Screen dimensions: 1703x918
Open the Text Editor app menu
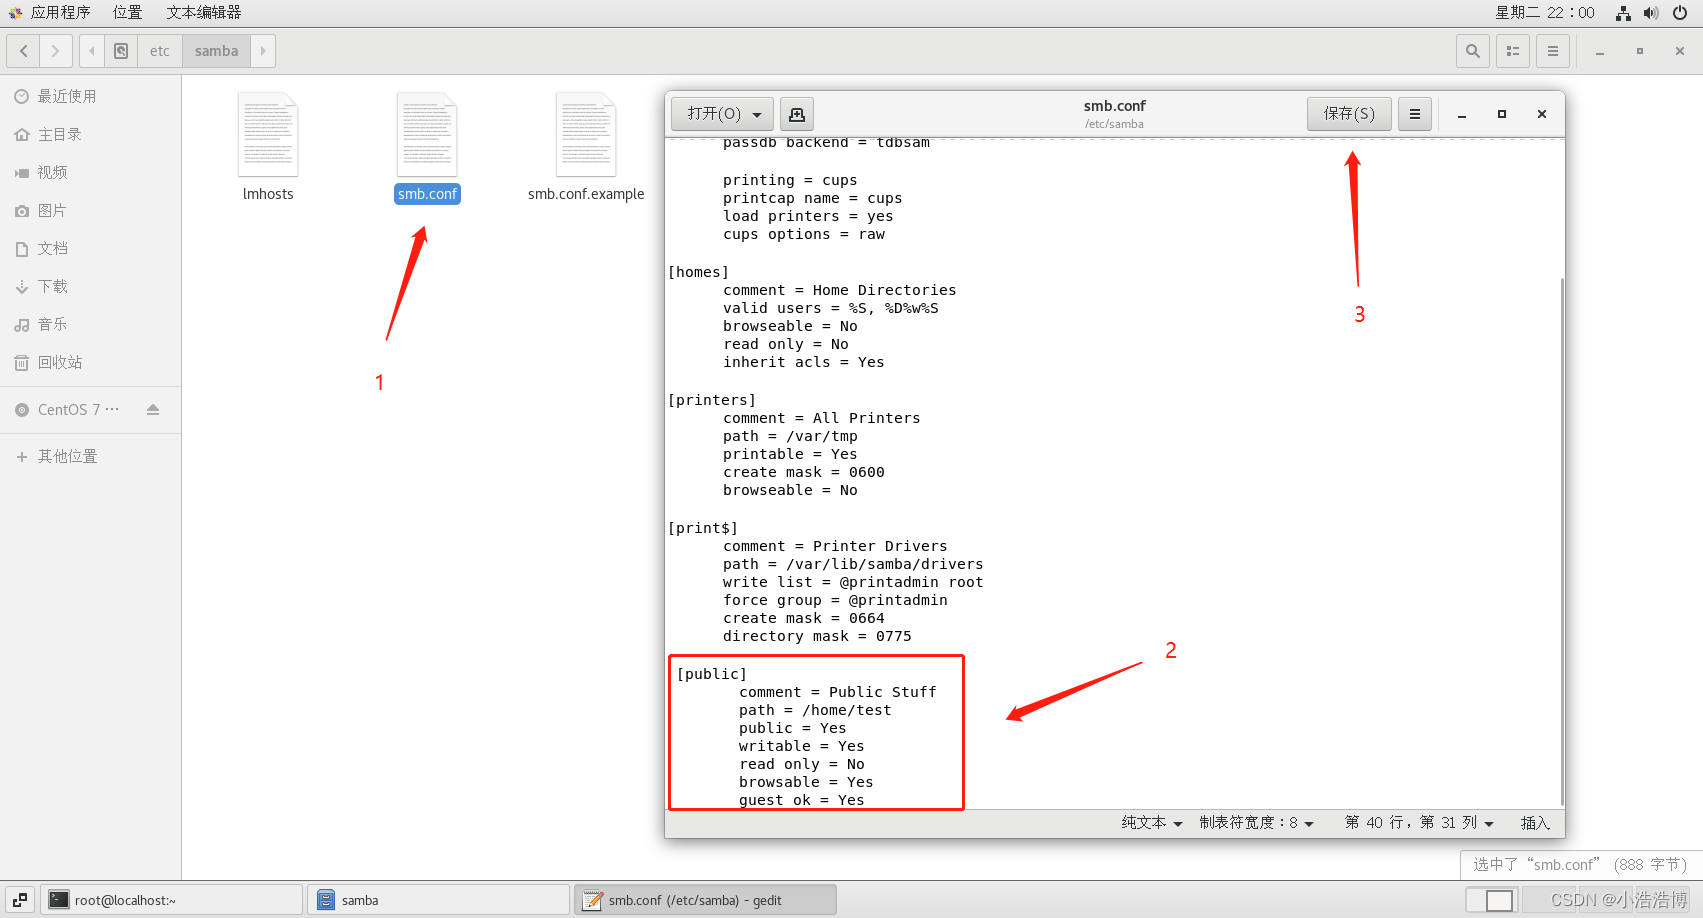204,13
